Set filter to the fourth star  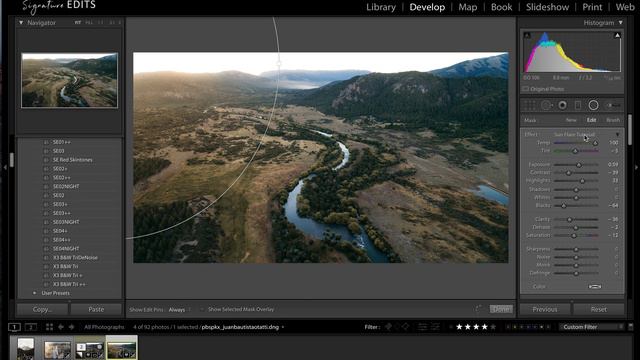click(x=484, y=327)
